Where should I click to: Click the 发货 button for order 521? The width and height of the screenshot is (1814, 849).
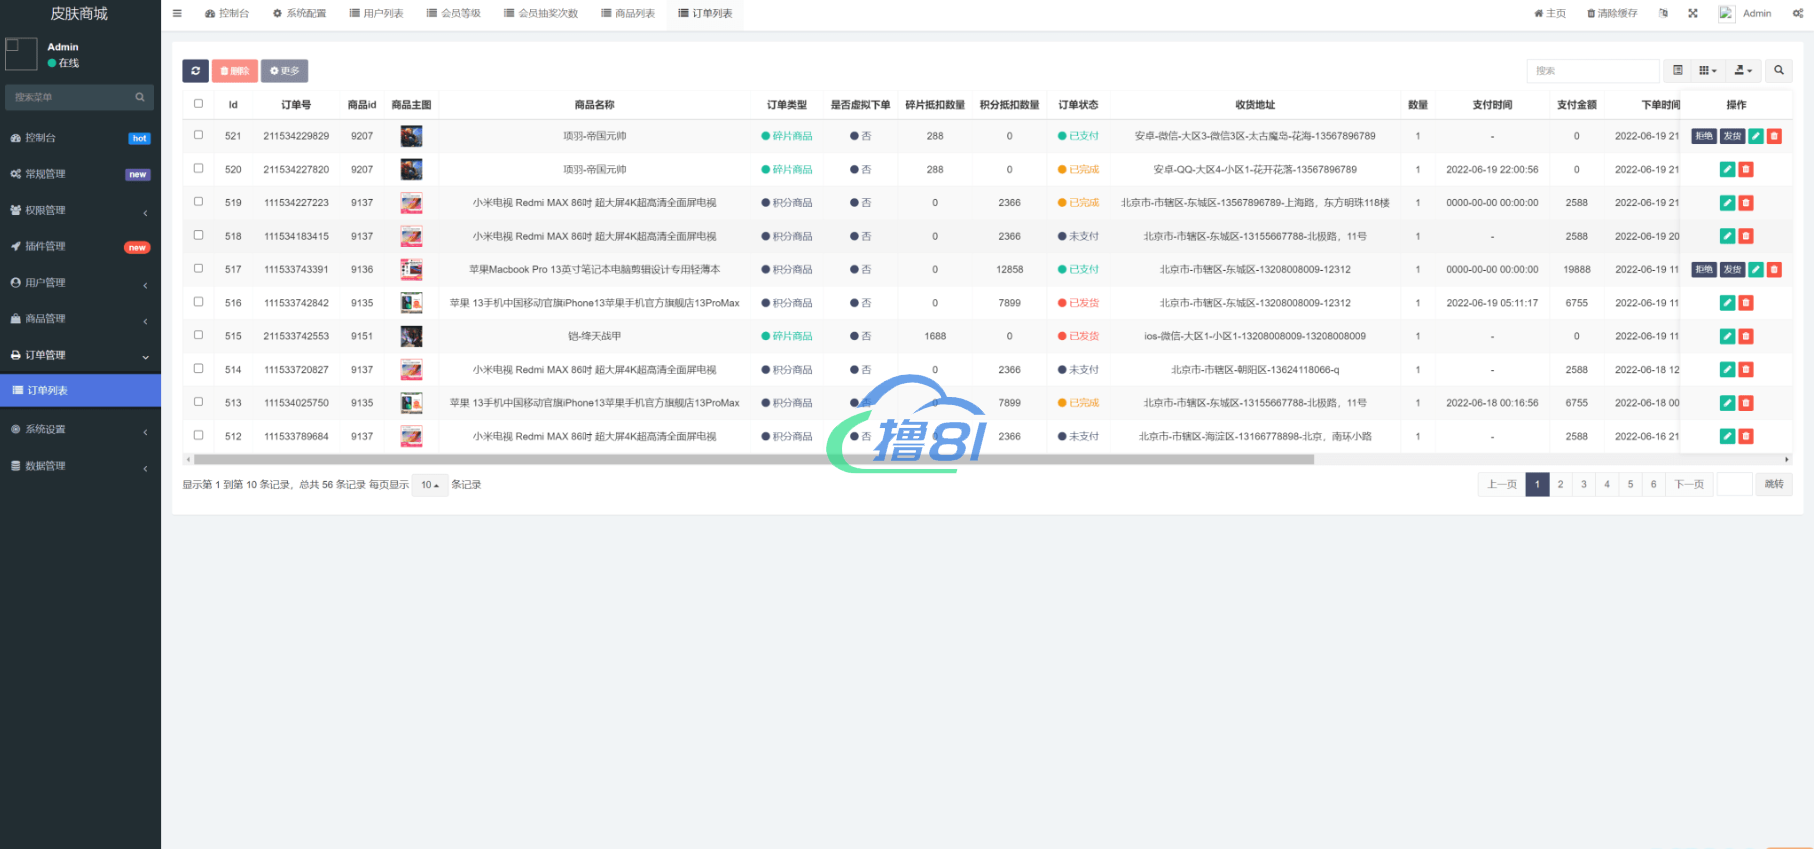(1733, 136)
